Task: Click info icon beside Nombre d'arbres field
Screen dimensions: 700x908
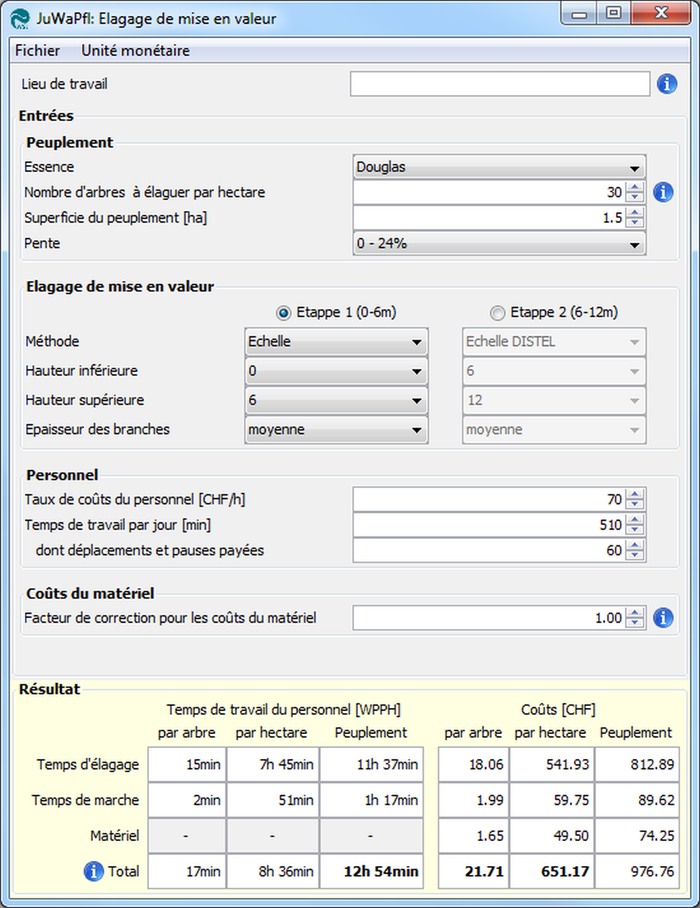Action: (x=662, y=191)
